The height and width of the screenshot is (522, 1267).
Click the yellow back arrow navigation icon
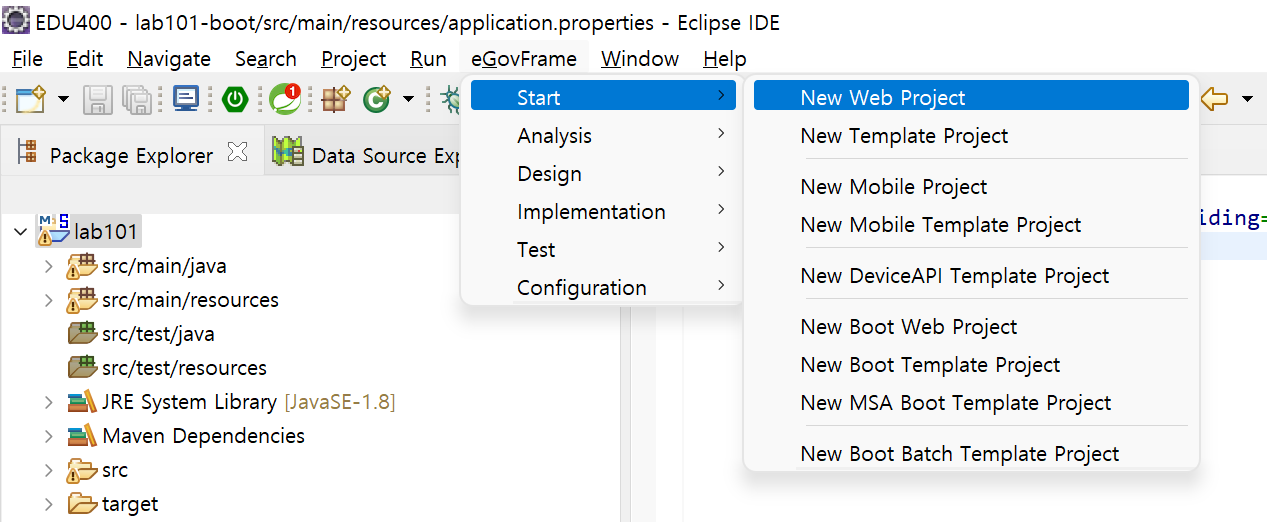pyautogui.click(x=1214, y=98)
